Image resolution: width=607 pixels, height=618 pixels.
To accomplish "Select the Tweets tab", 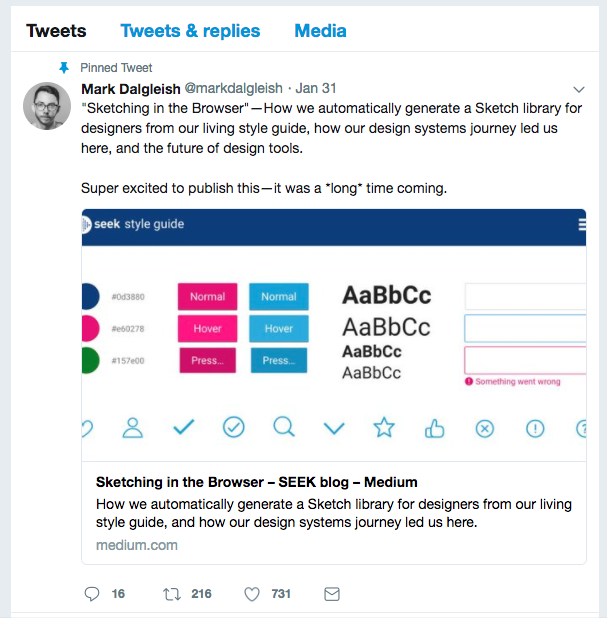I will point(56,31).
